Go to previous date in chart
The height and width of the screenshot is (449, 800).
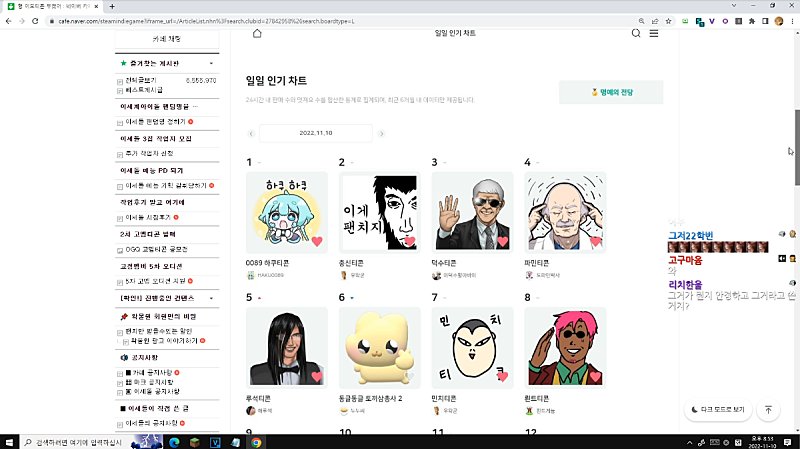click(251, 133)
